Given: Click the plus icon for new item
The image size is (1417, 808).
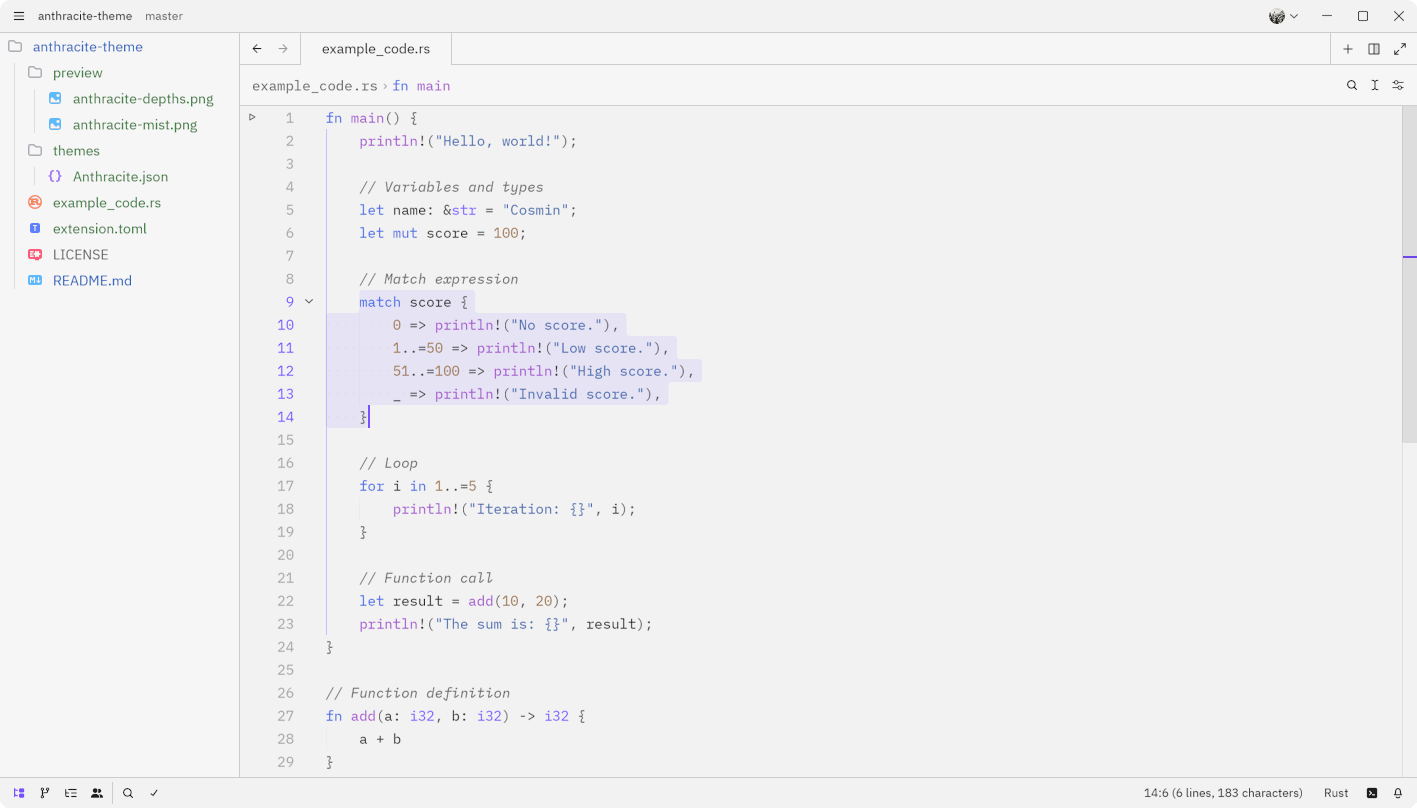Looking at the screenshot, I should coord(1348,49).
